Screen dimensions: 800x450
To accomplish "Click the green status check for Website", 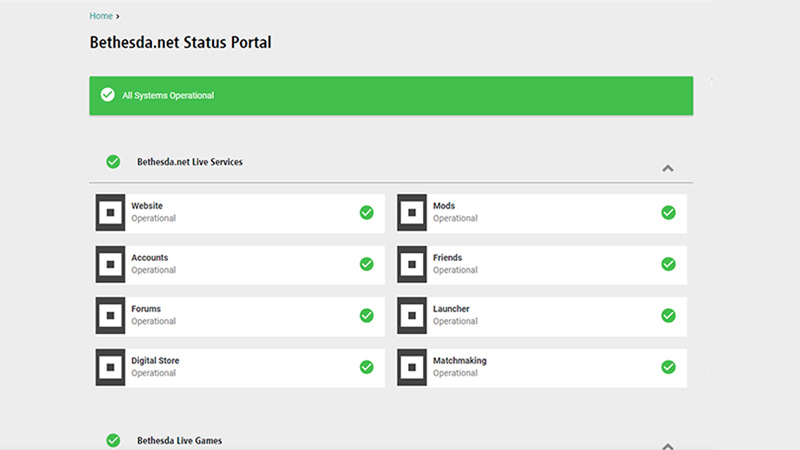I will [366, 212].
